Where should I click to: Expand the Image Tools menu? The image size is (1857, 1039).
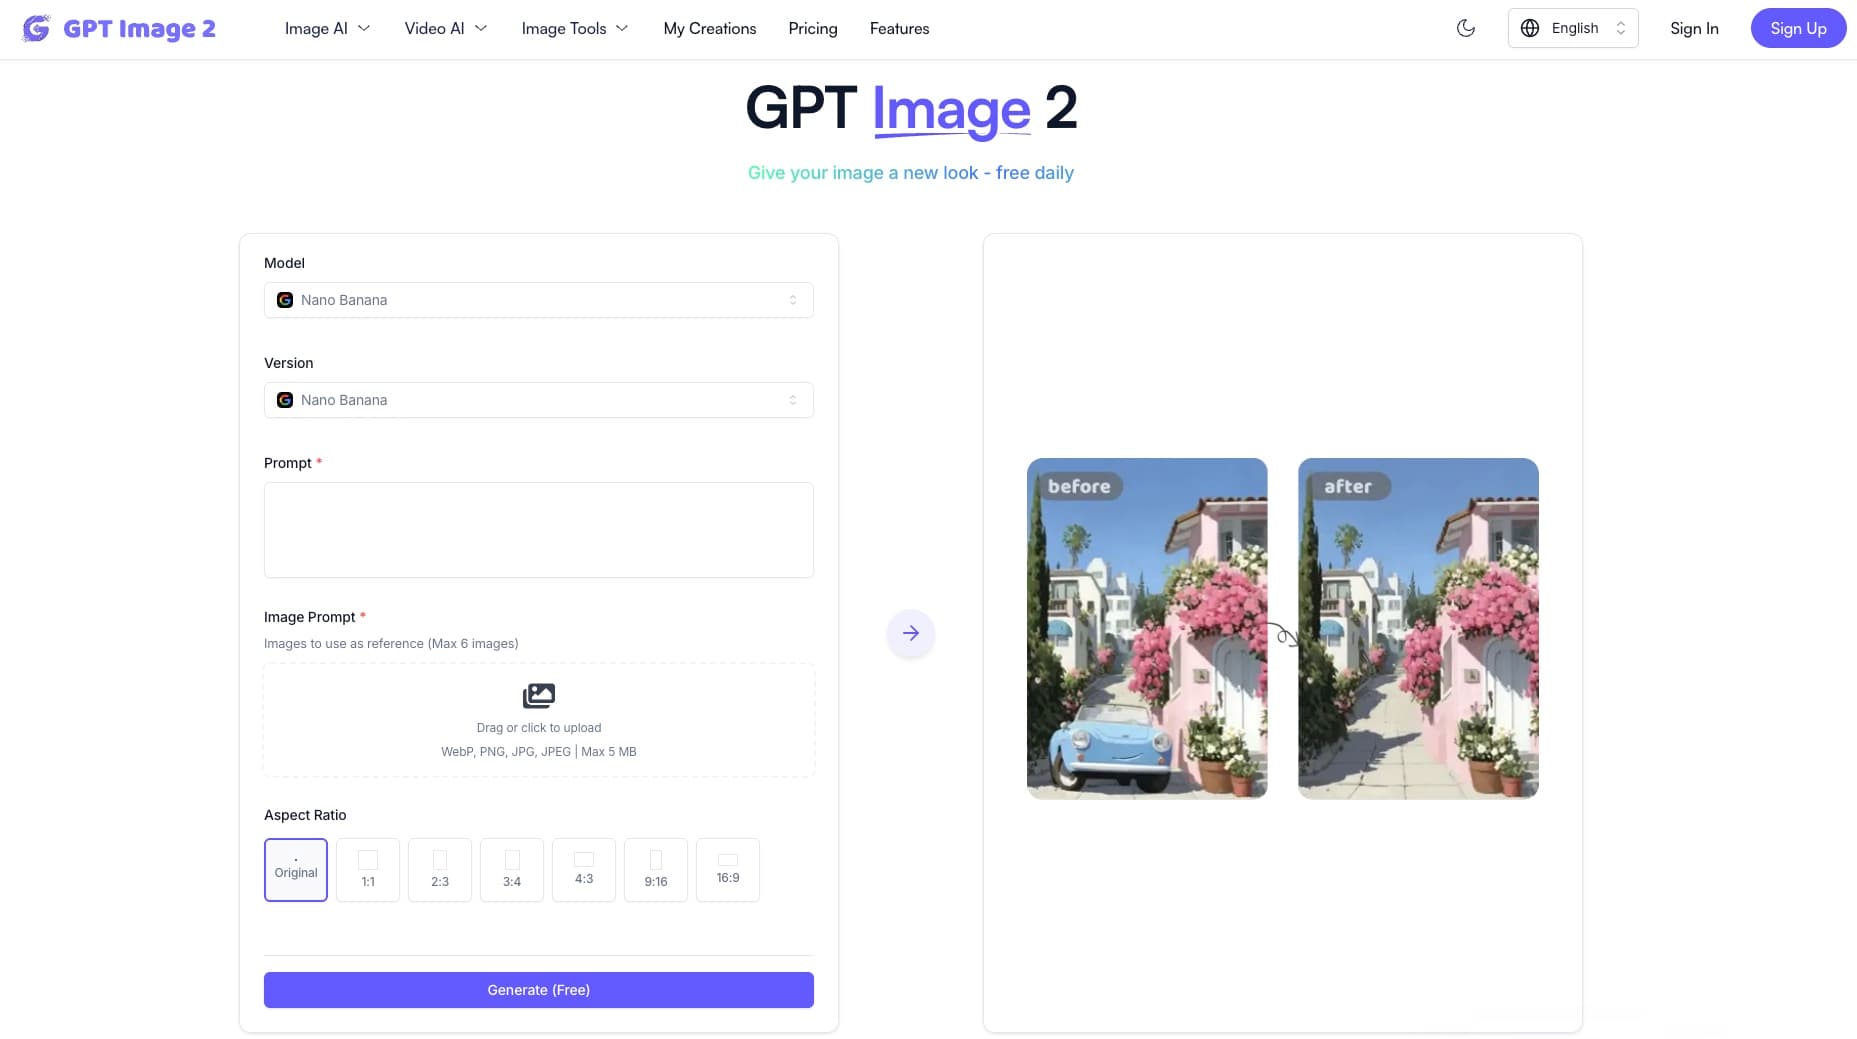click(x=575, y=28)
